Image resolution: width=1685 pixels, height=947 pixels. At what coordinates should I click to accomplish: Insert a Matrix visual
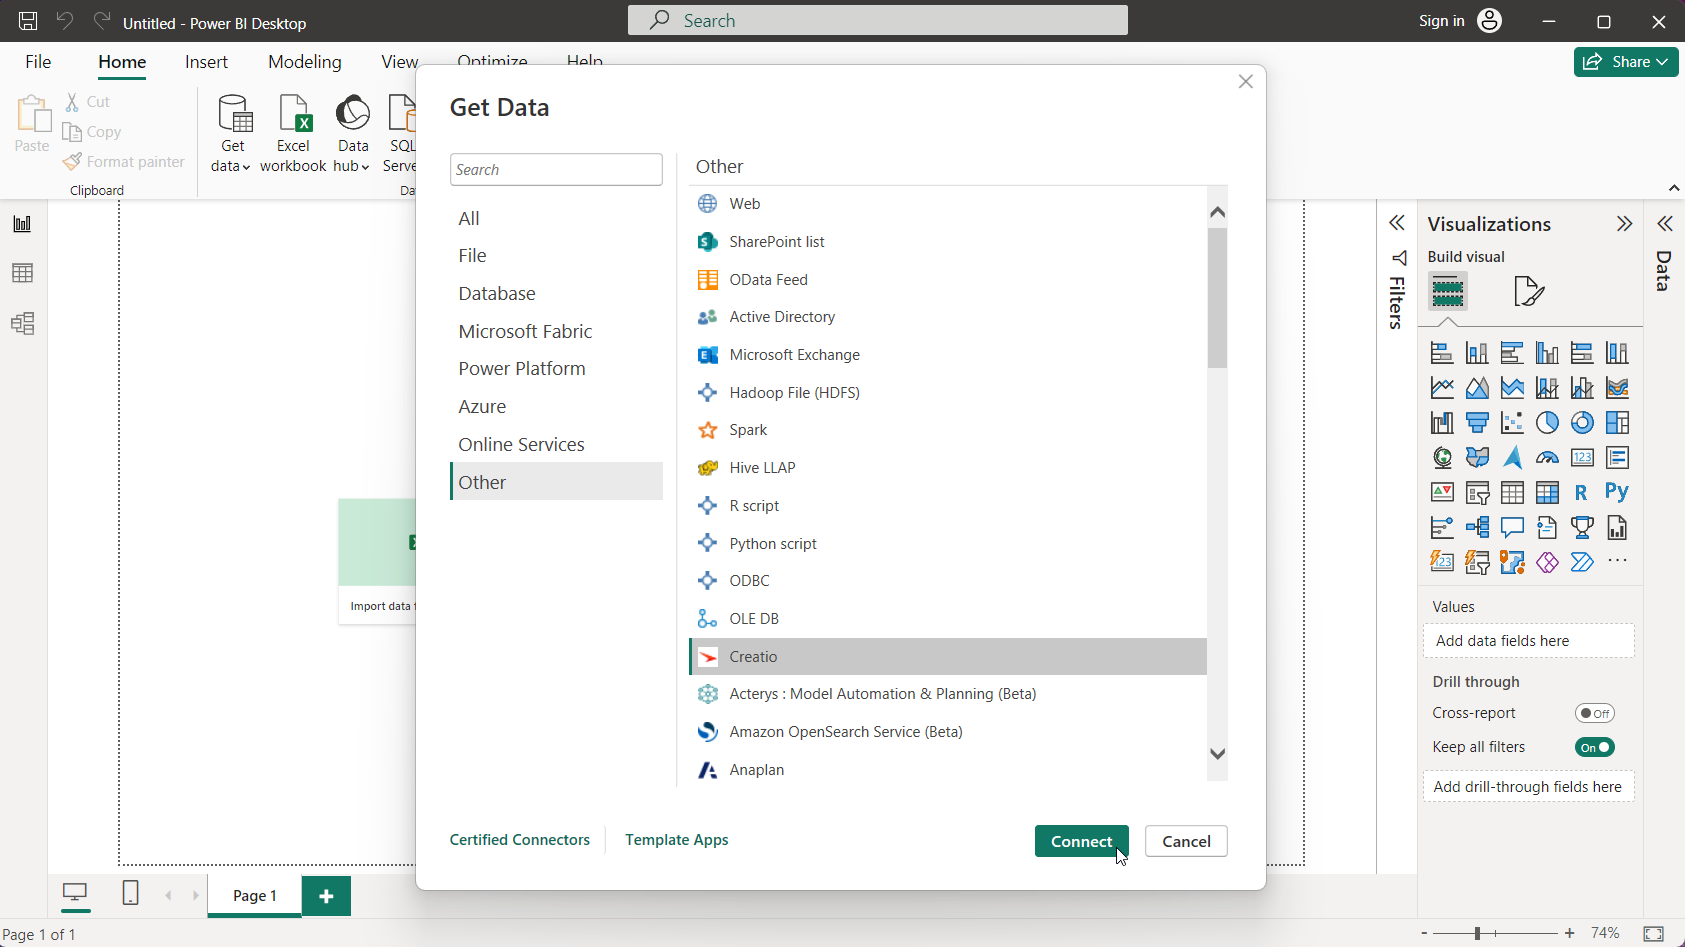(1547, 493)
